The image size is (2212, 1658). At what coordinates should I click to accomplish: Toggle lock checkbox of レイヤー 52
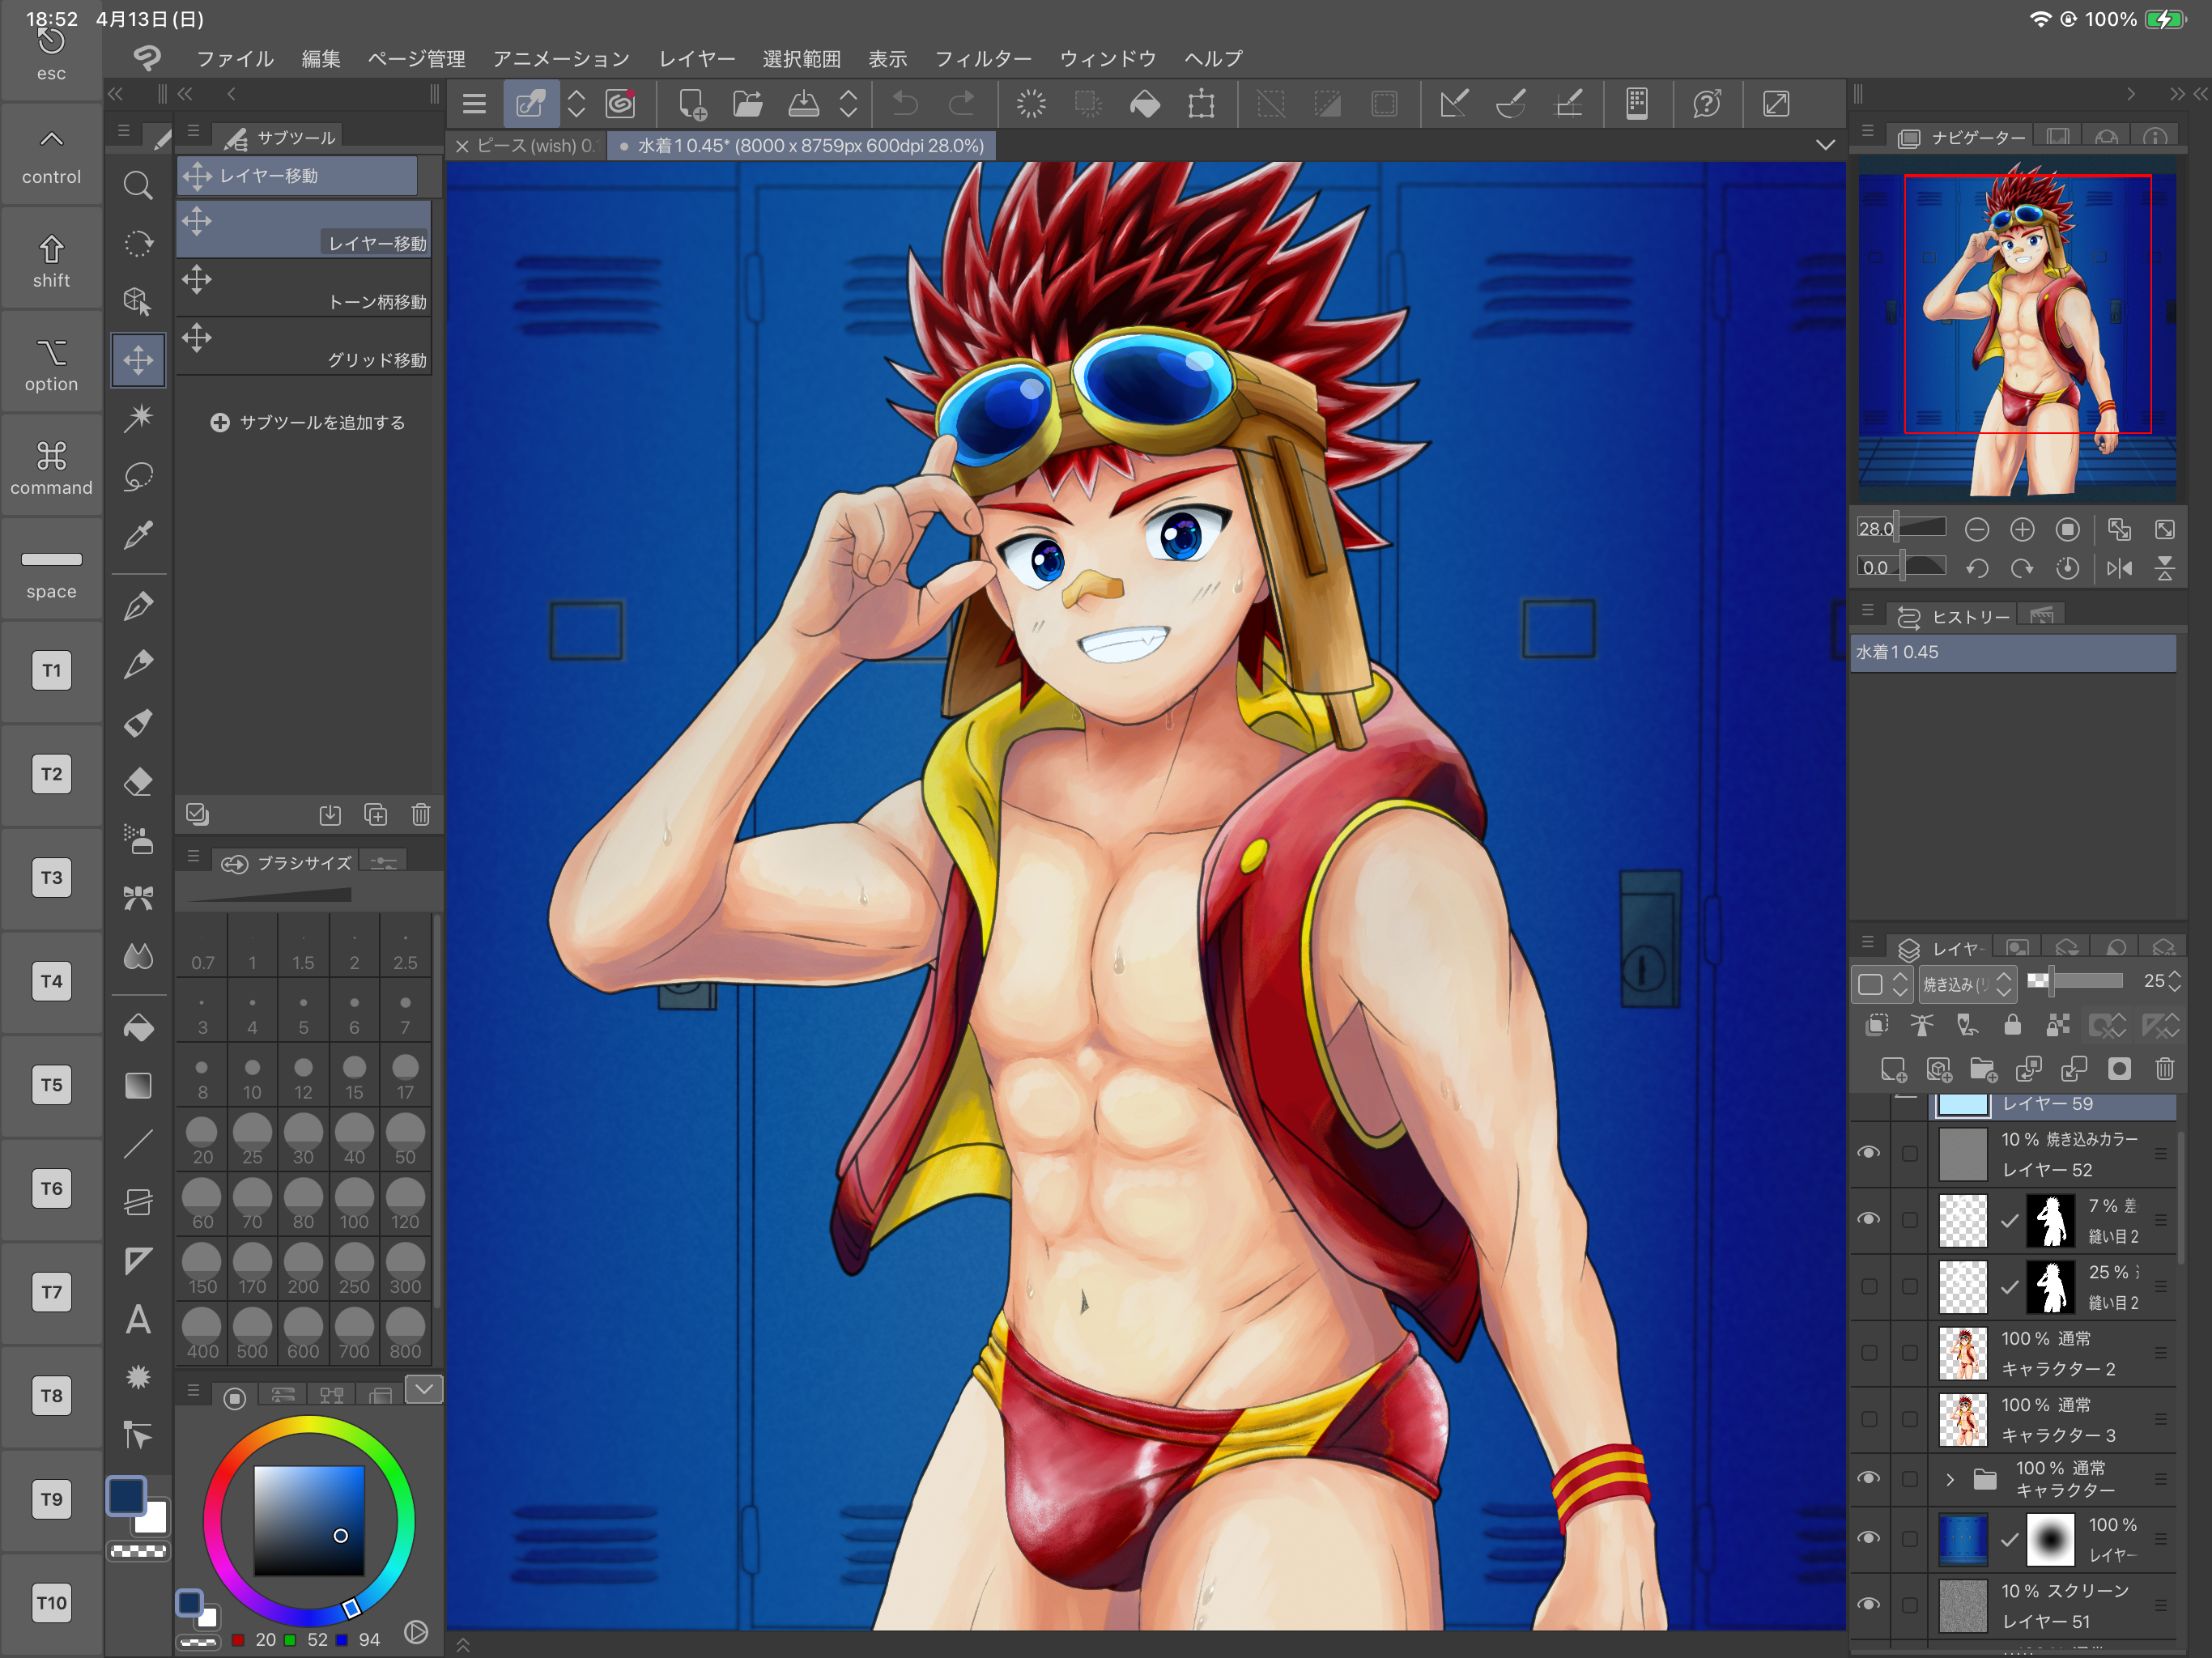(1909, 1153)
